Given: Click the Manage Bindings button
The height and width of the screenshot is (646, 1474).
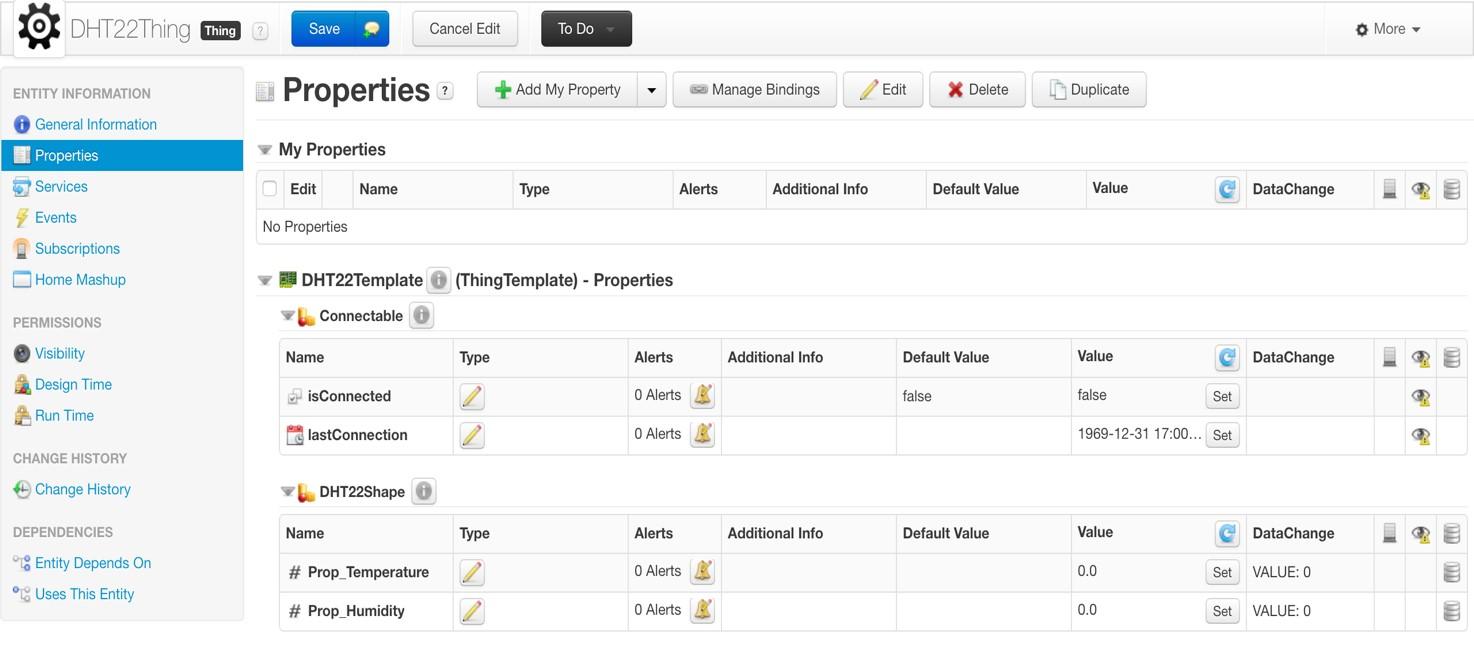Looking at the screenshot, I should [x=755, y=90].
